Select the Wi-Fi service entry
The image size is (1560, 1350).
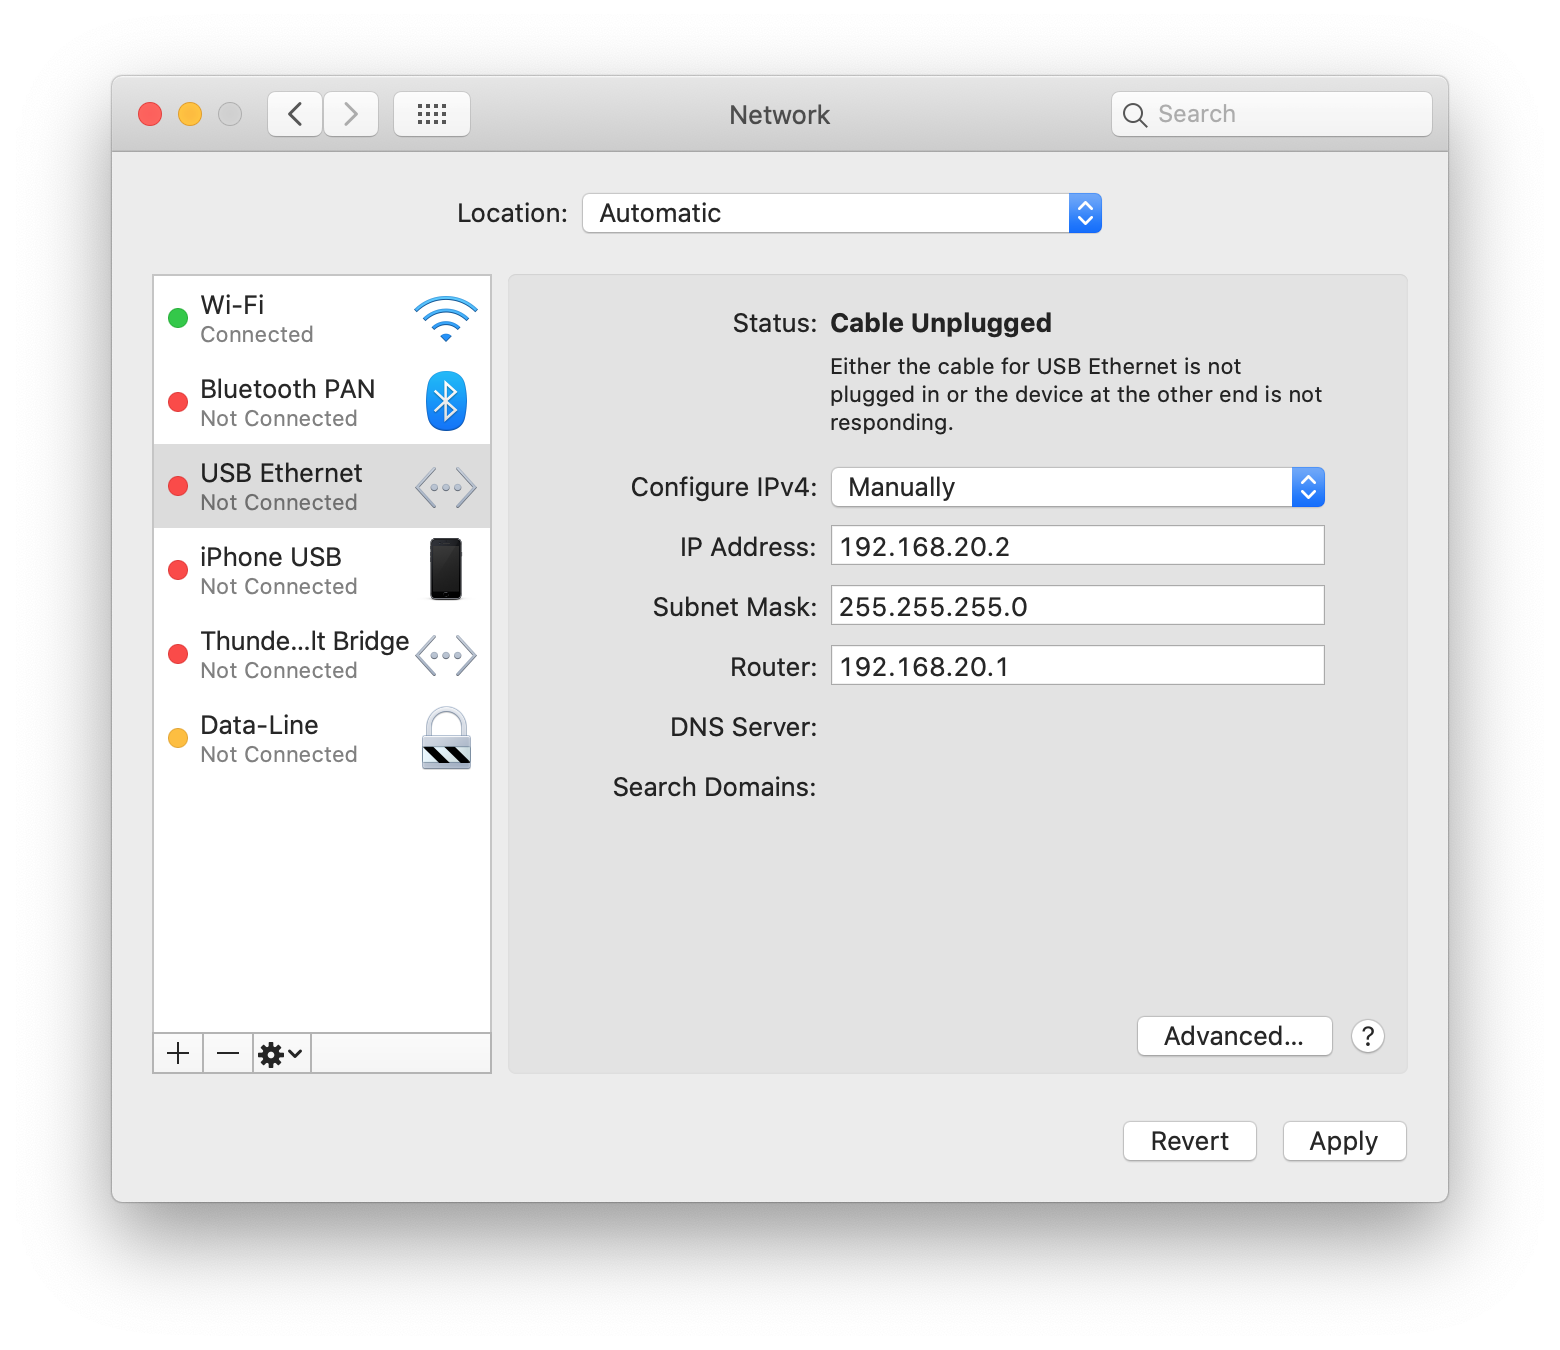[x=300, y=319]
